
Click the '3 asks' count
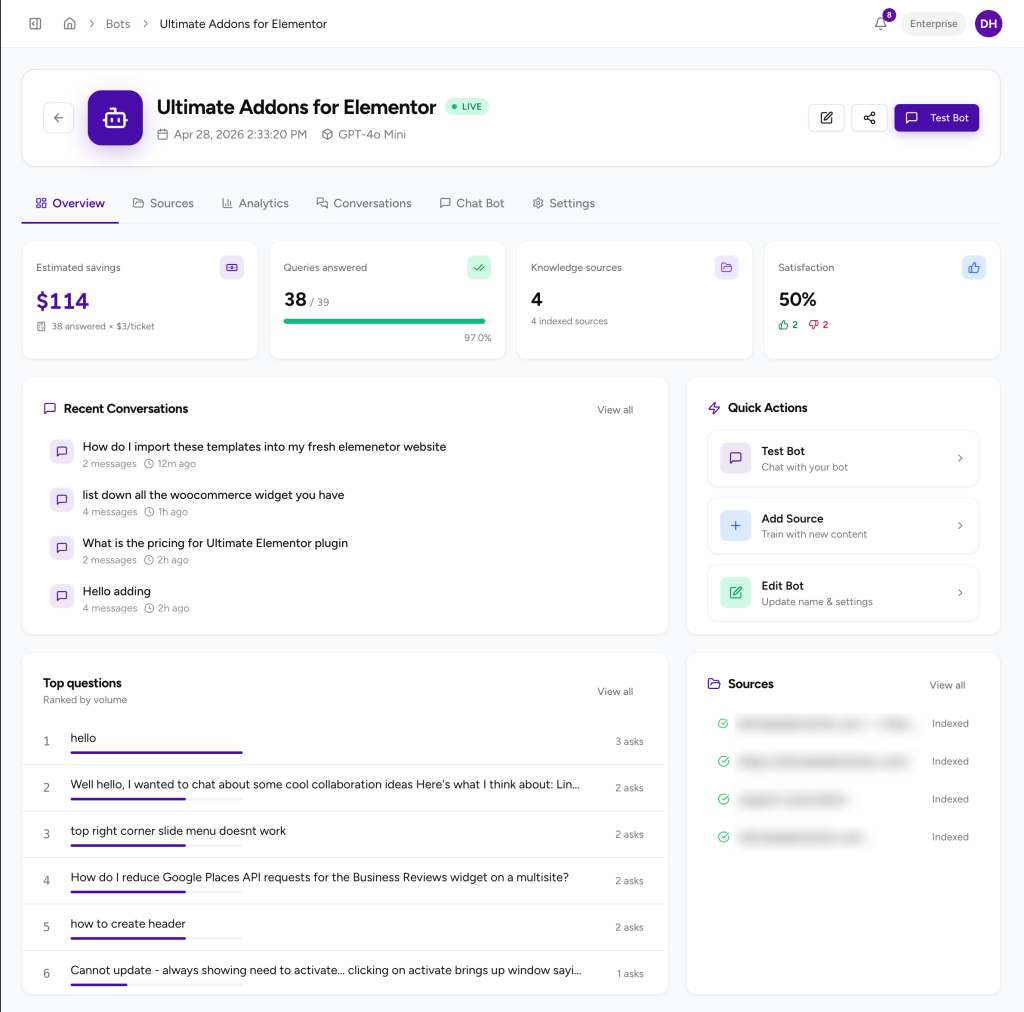[x=629, y=742]
